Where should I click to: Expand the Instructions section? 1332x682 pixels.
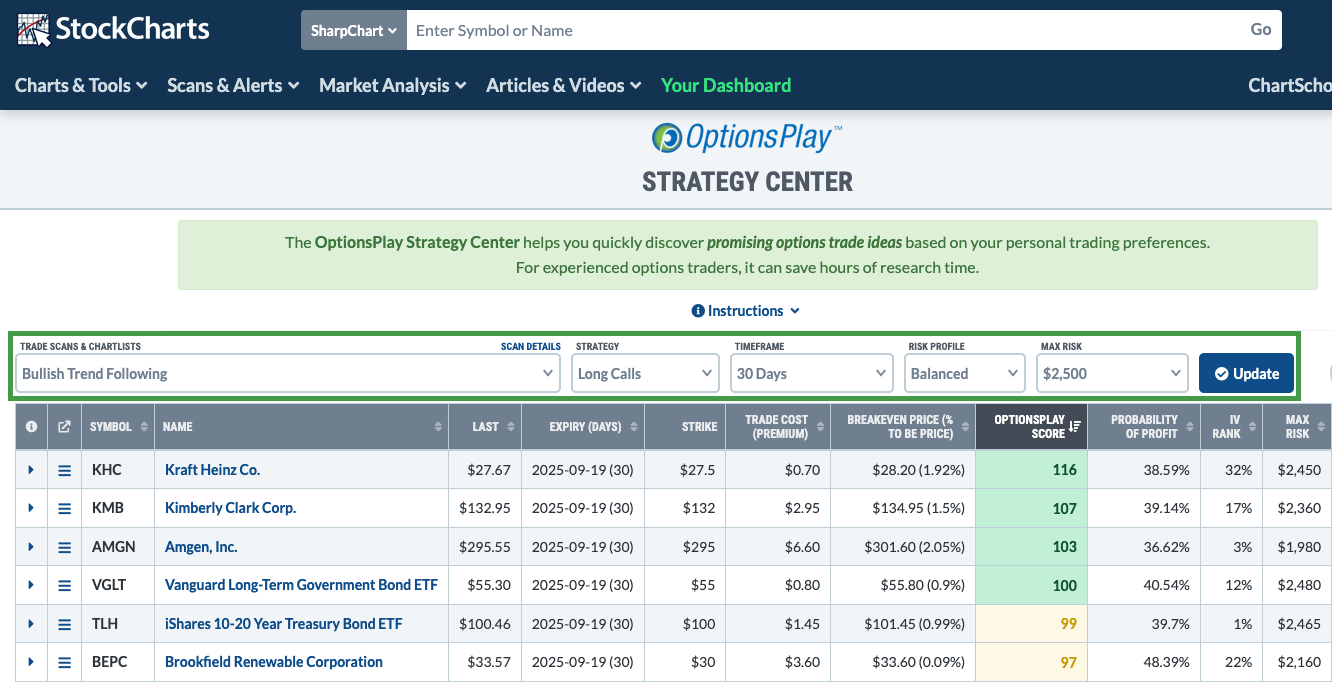click(x=746, y=311)
